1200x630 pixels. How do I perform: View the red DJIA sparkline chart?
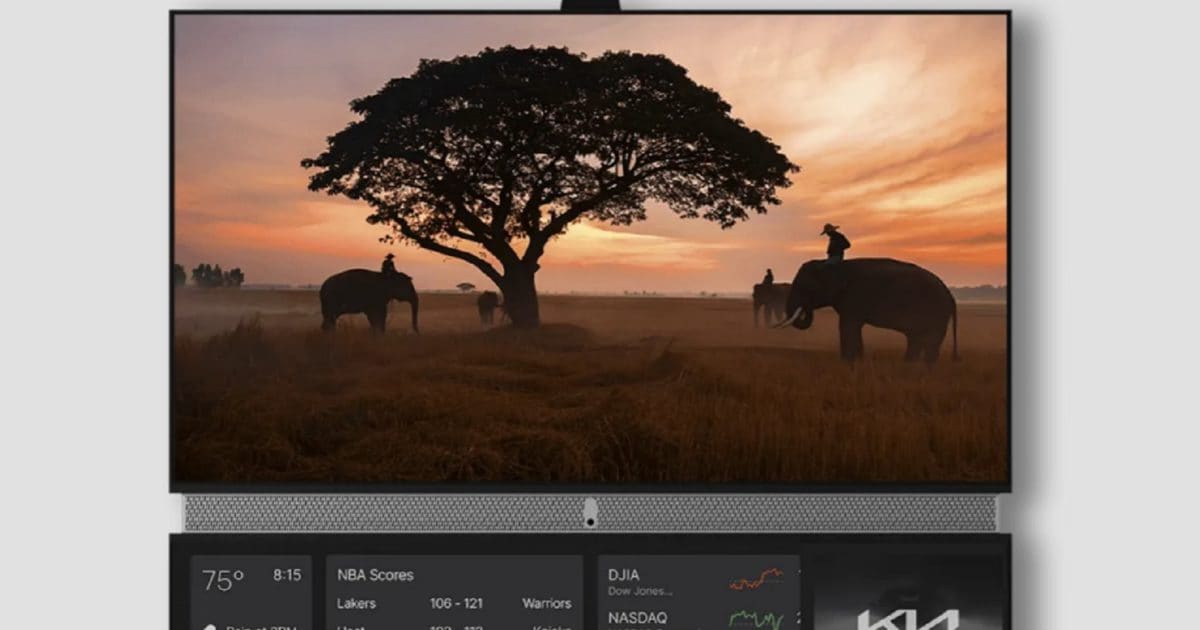tap(756, 579)
